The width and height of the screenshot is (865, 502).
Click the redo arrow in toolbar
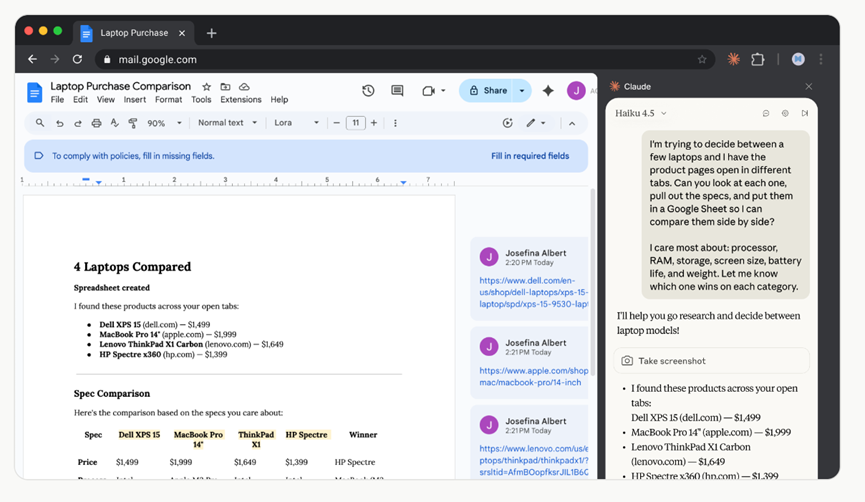pos(78,123)
